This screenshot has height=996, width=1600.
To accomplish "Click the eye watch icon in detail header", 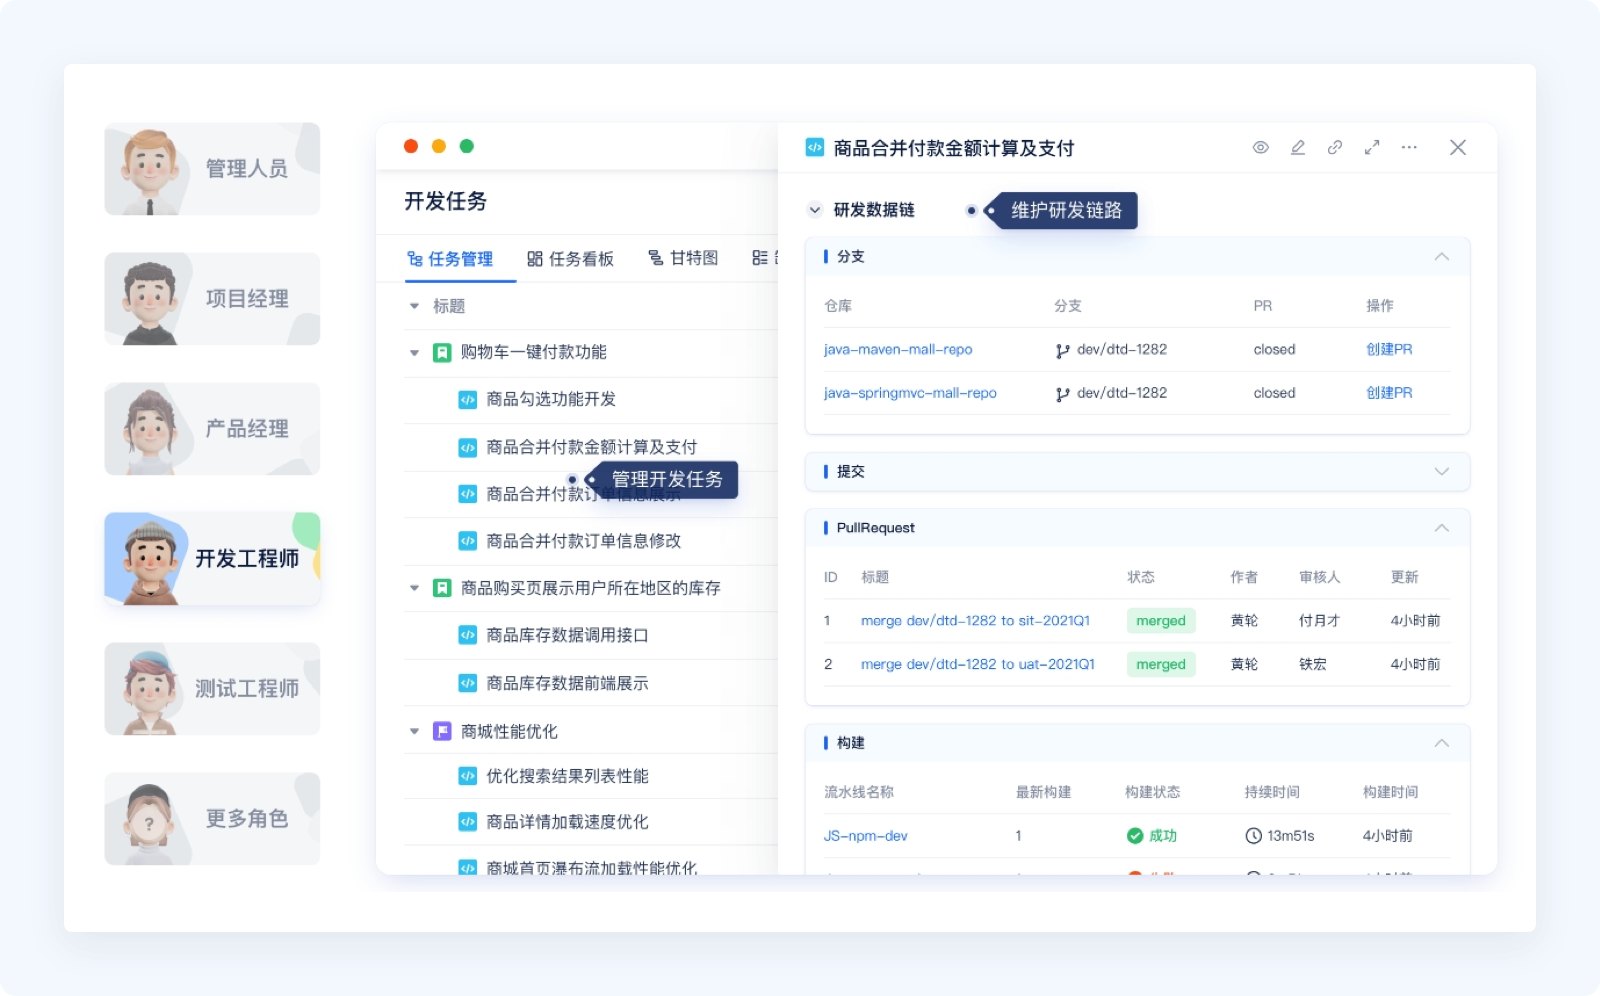I will (x=1260, y=148).
